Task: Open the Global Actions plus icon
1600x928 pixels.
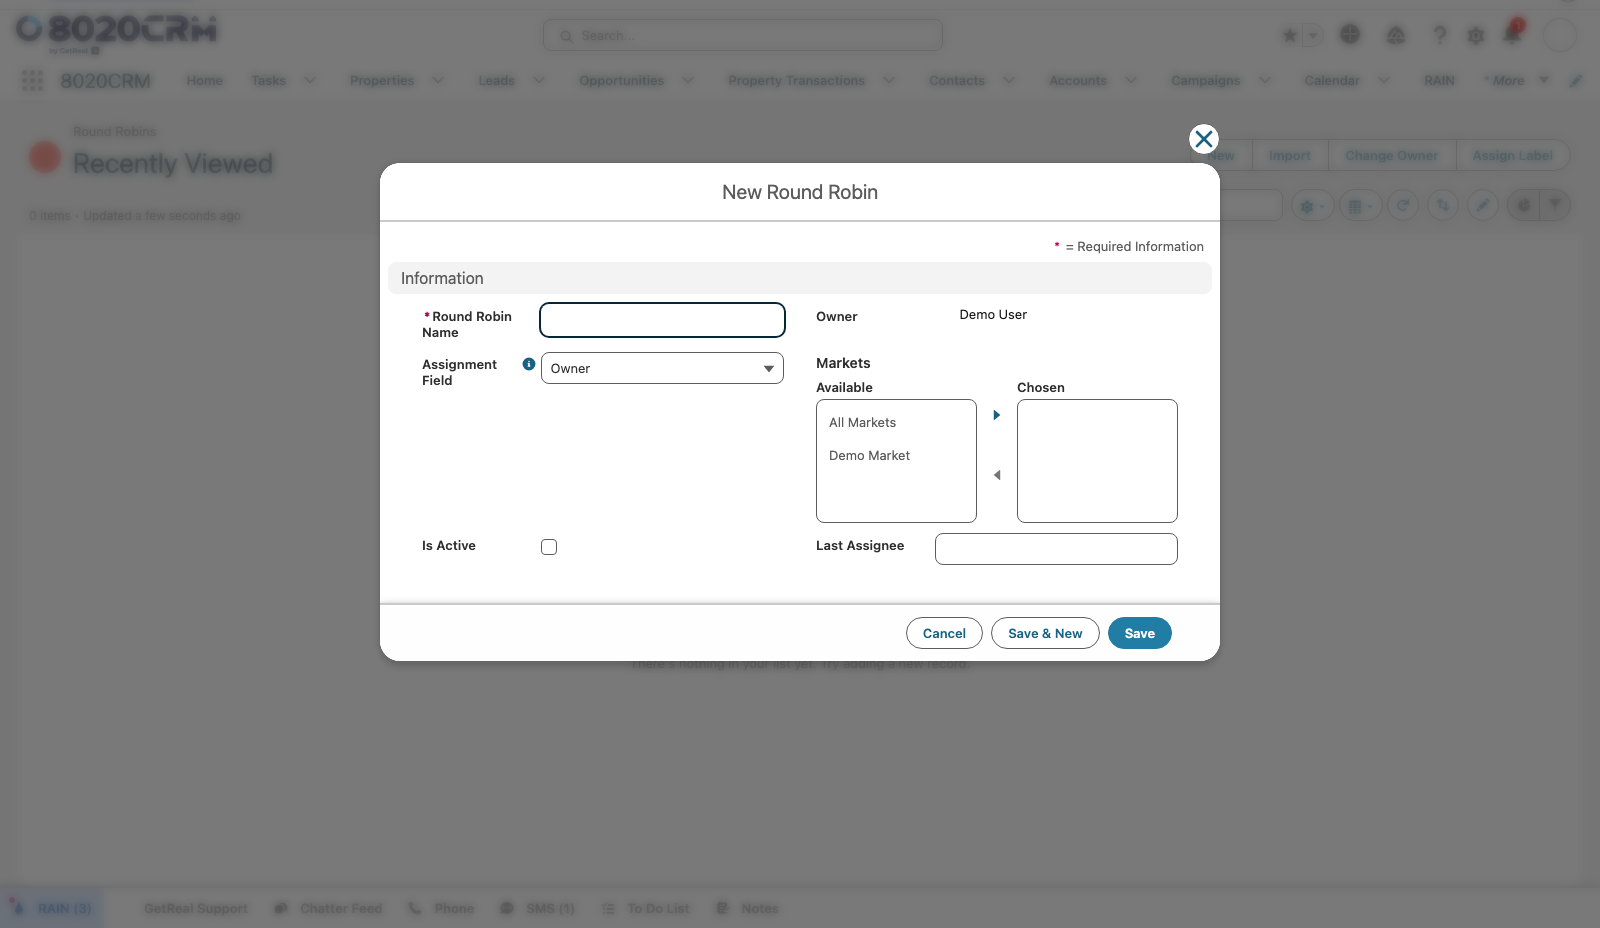Action: point(1350,35)
